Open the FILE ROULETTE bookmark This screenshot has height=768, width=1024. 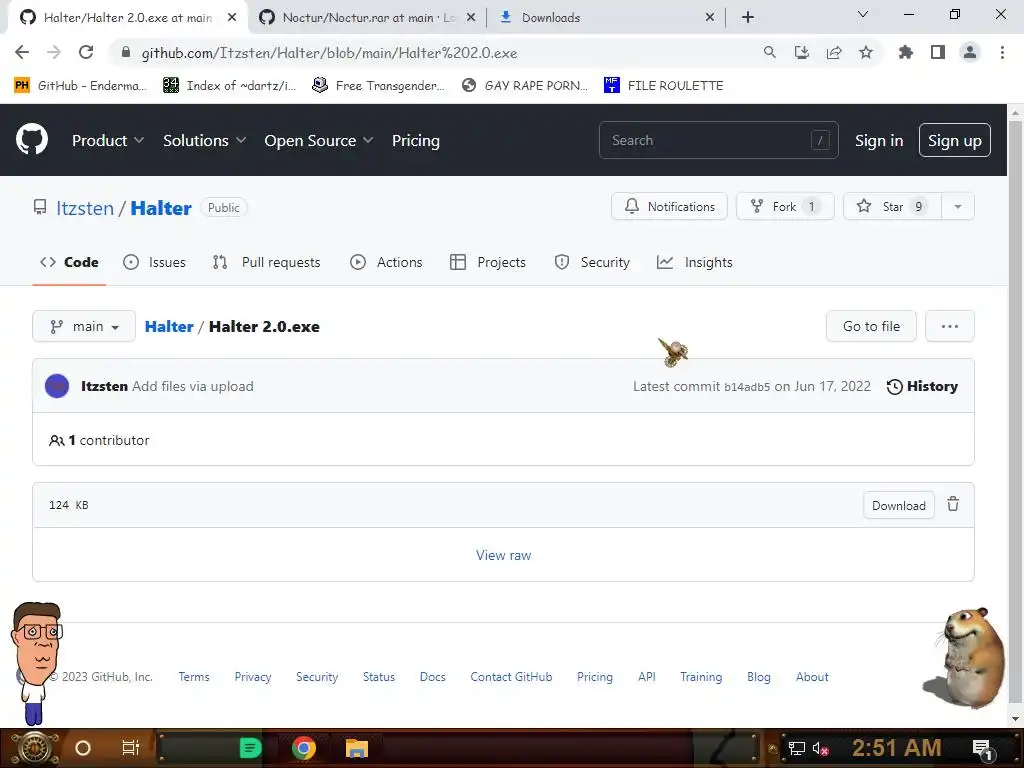pos(664,86)
